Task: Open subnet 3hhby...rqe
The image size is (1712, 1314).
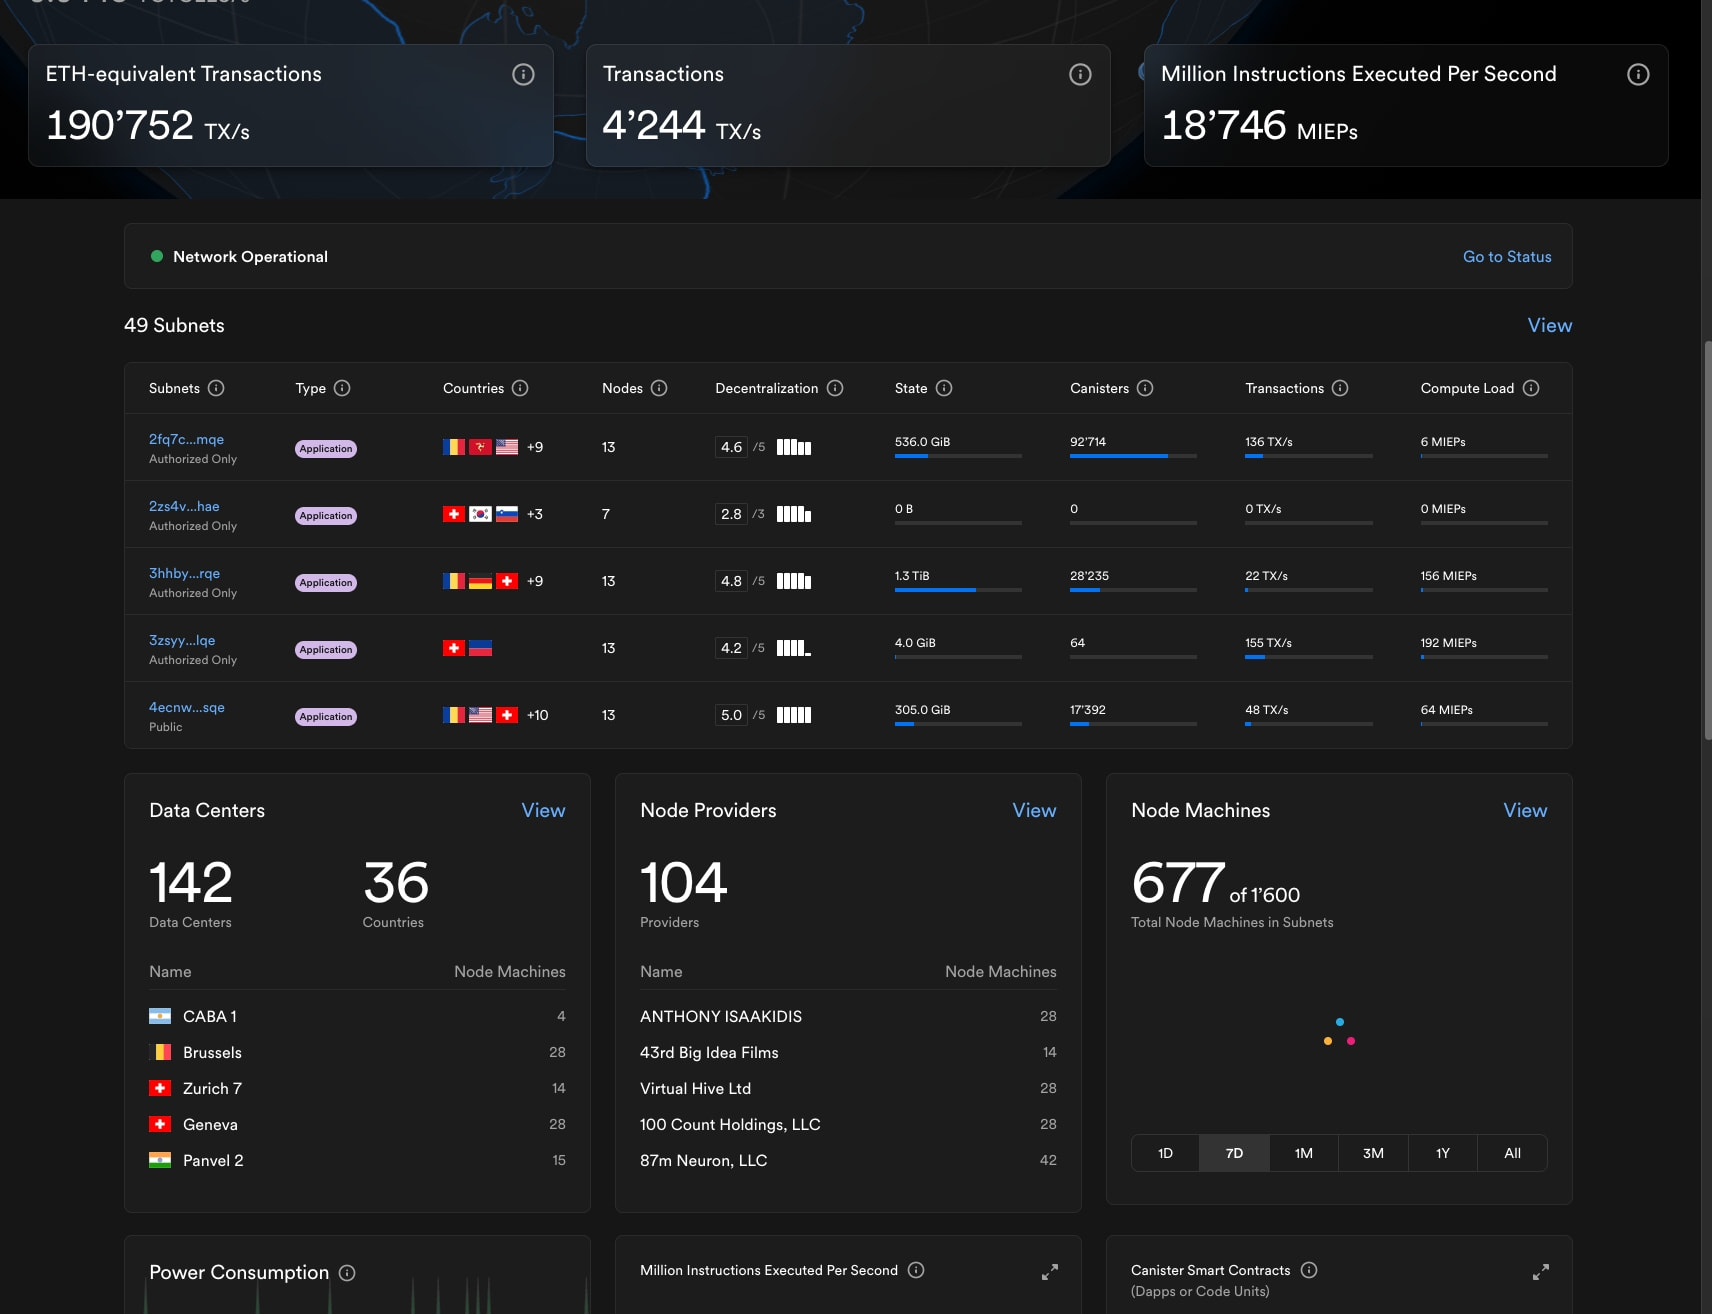Action: coord(184,573)
